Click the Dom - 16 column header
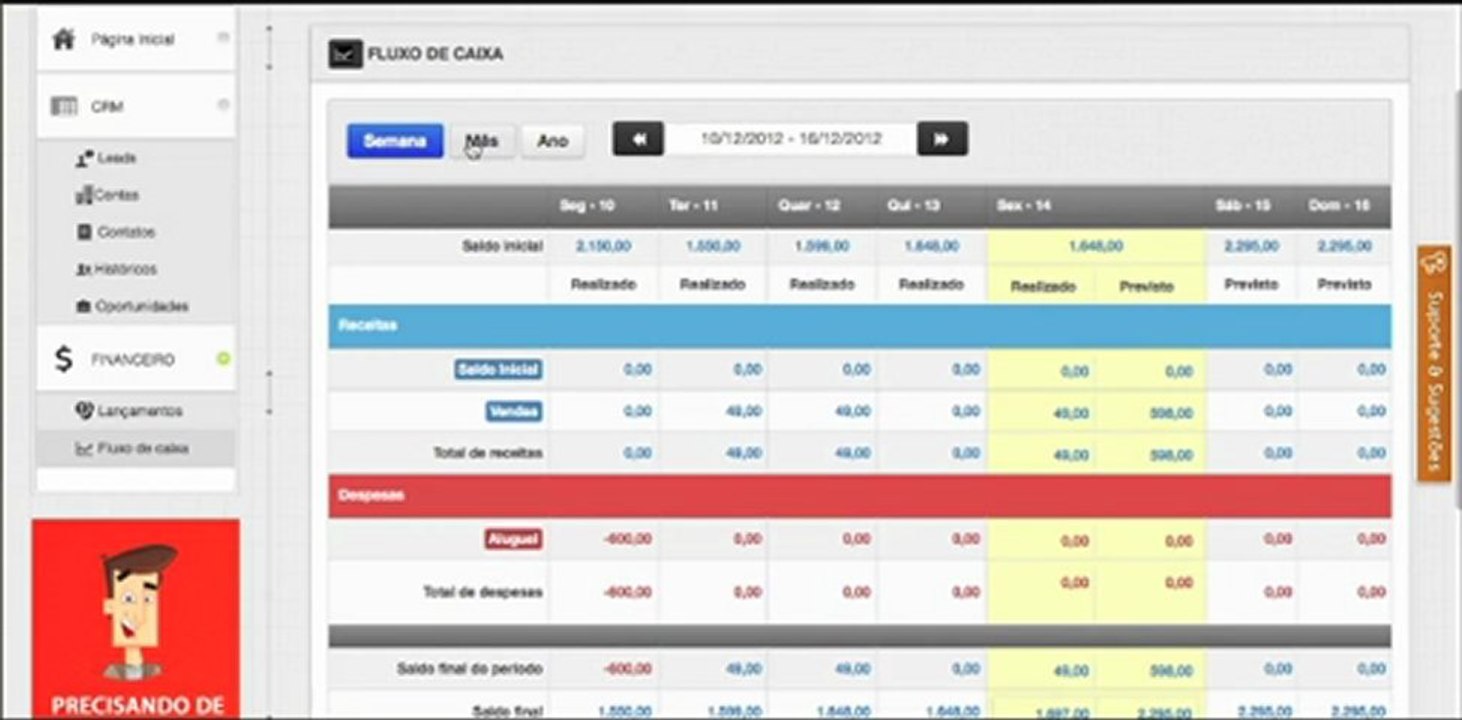Viewport: 1462px width, 720px height. pyautogui.click(x=1339, y=206)
